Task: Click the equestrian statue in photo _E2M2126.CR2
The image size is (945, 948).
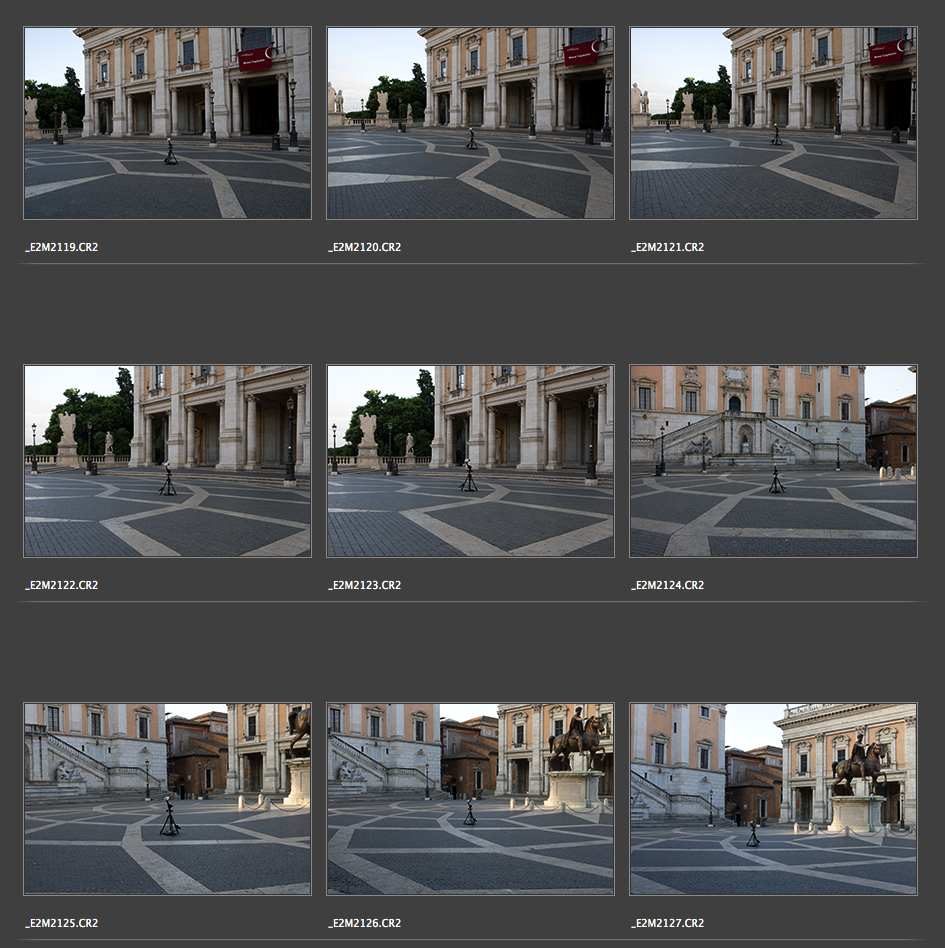Action: coord(575,740)
